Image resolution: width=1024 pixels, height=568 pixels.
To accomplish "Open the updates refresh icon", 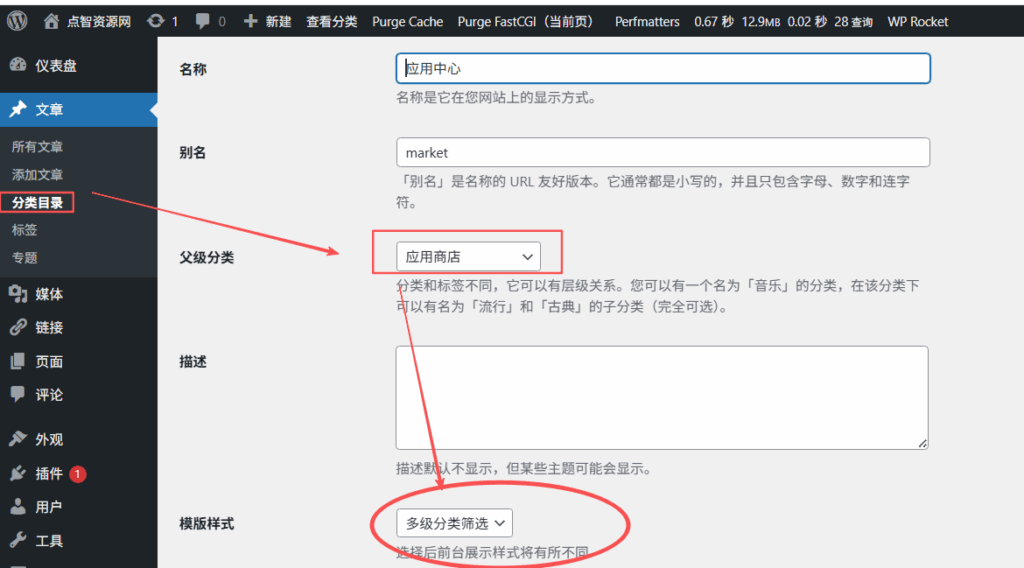I will 155,21.
